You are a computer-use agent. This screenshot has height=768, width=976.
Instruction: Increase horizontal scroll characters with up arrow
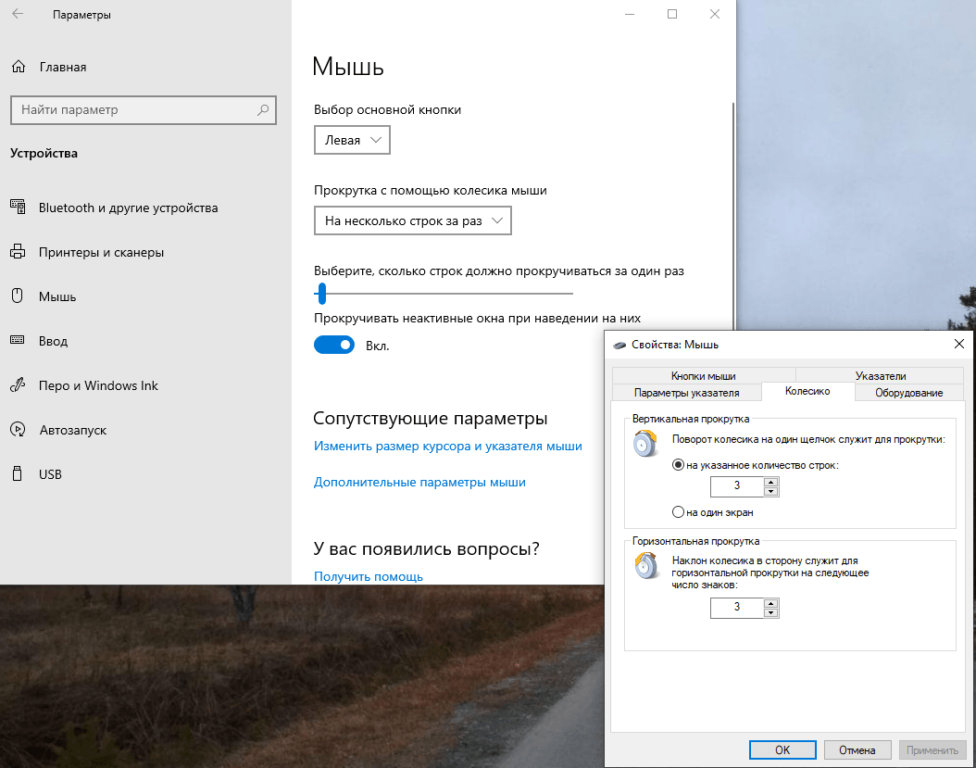pyautogui.click(x=771, y=603)
